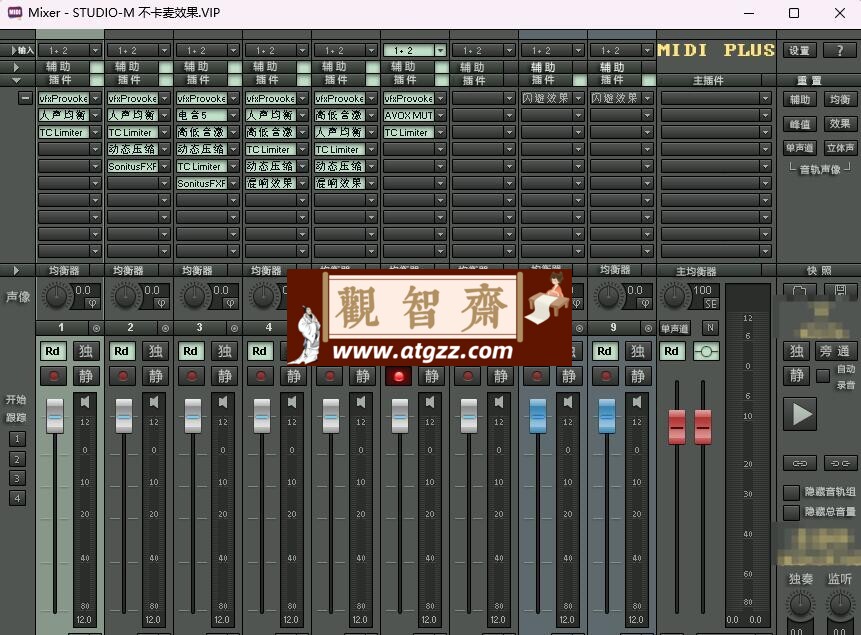Viewport: 861px width, 635px height.
Task: Load snapshot via folder icon
Action: pos(800,290)
